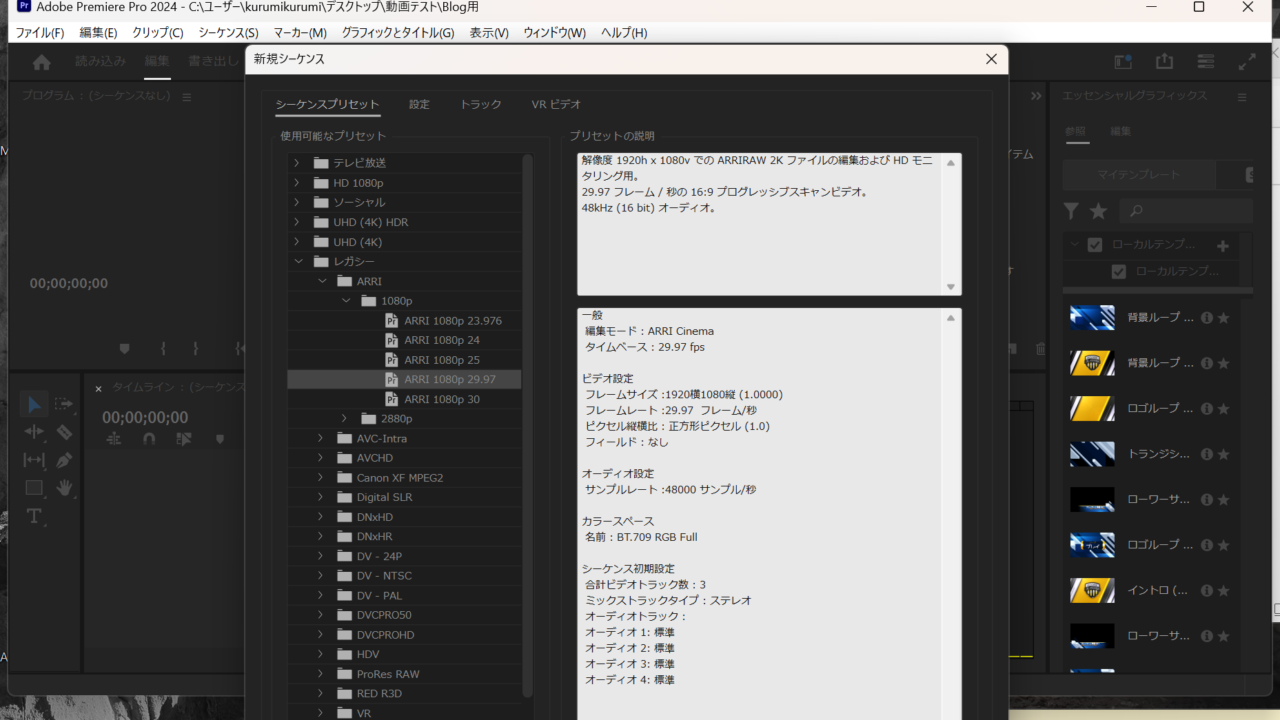Expand the AVCHD preset folder

[320, 458]
